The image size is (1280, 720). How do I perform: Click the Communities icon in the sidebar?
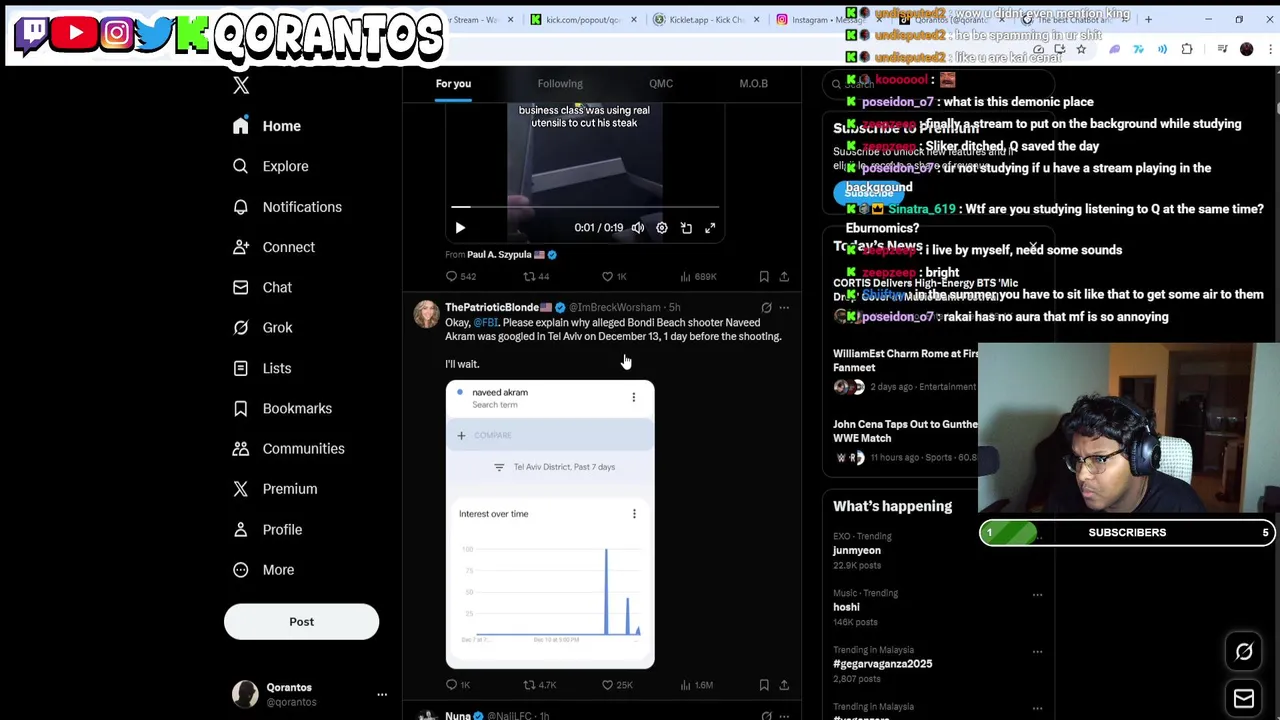click(x=240, y=449)
